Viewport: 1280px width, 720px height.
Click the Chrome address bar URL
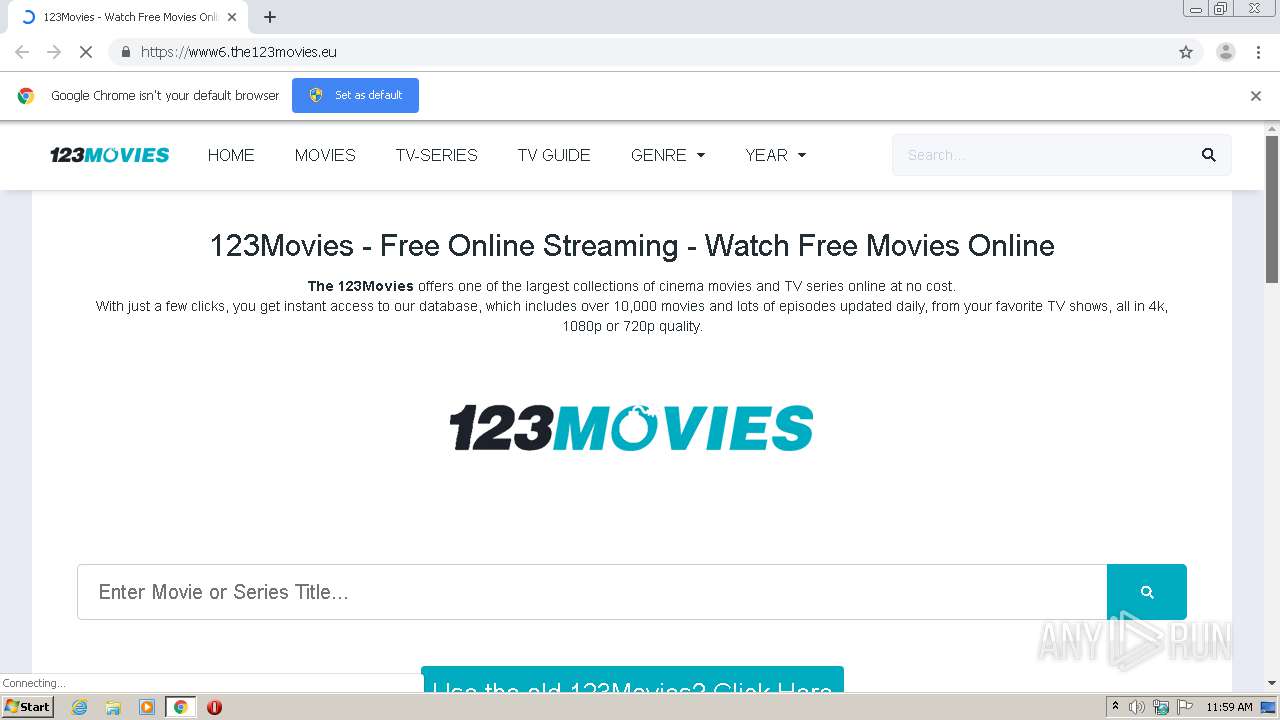pyautogui.click(x=239, y=52)
